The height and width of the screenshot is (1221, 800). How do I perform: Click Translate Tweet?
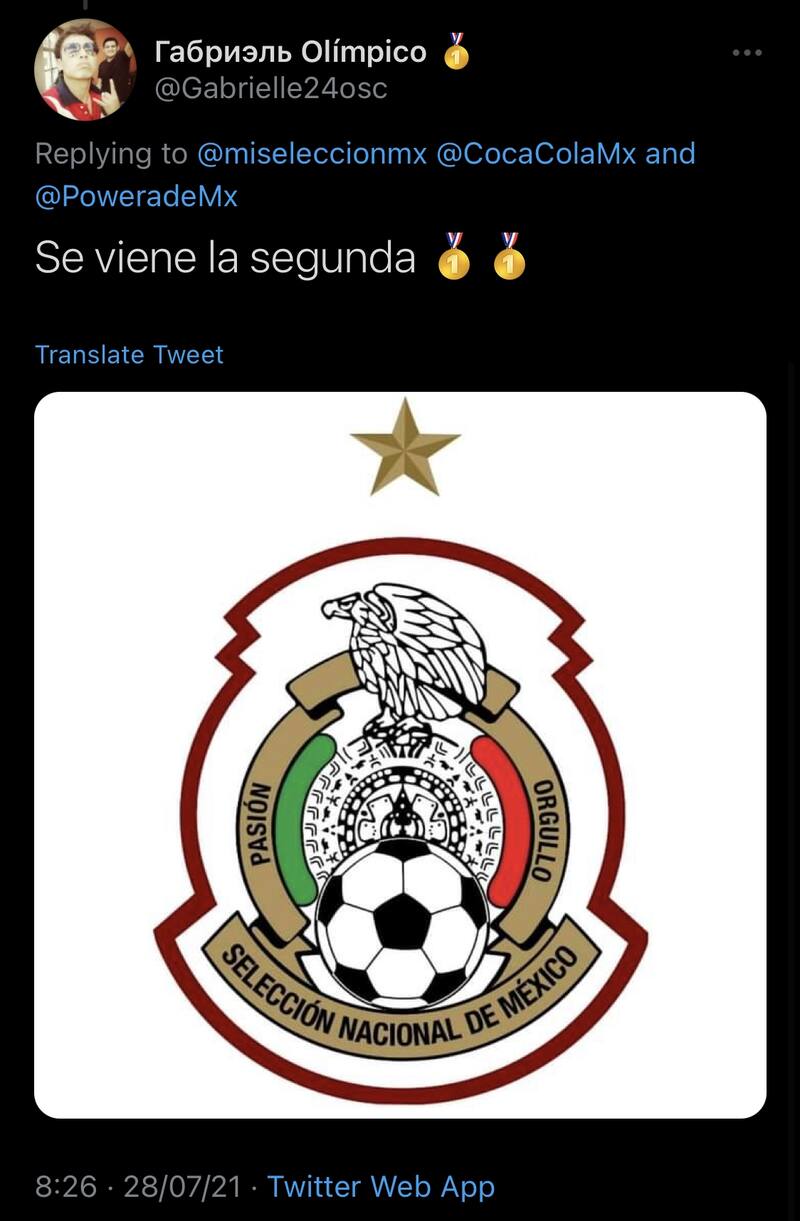pos(129,354)
